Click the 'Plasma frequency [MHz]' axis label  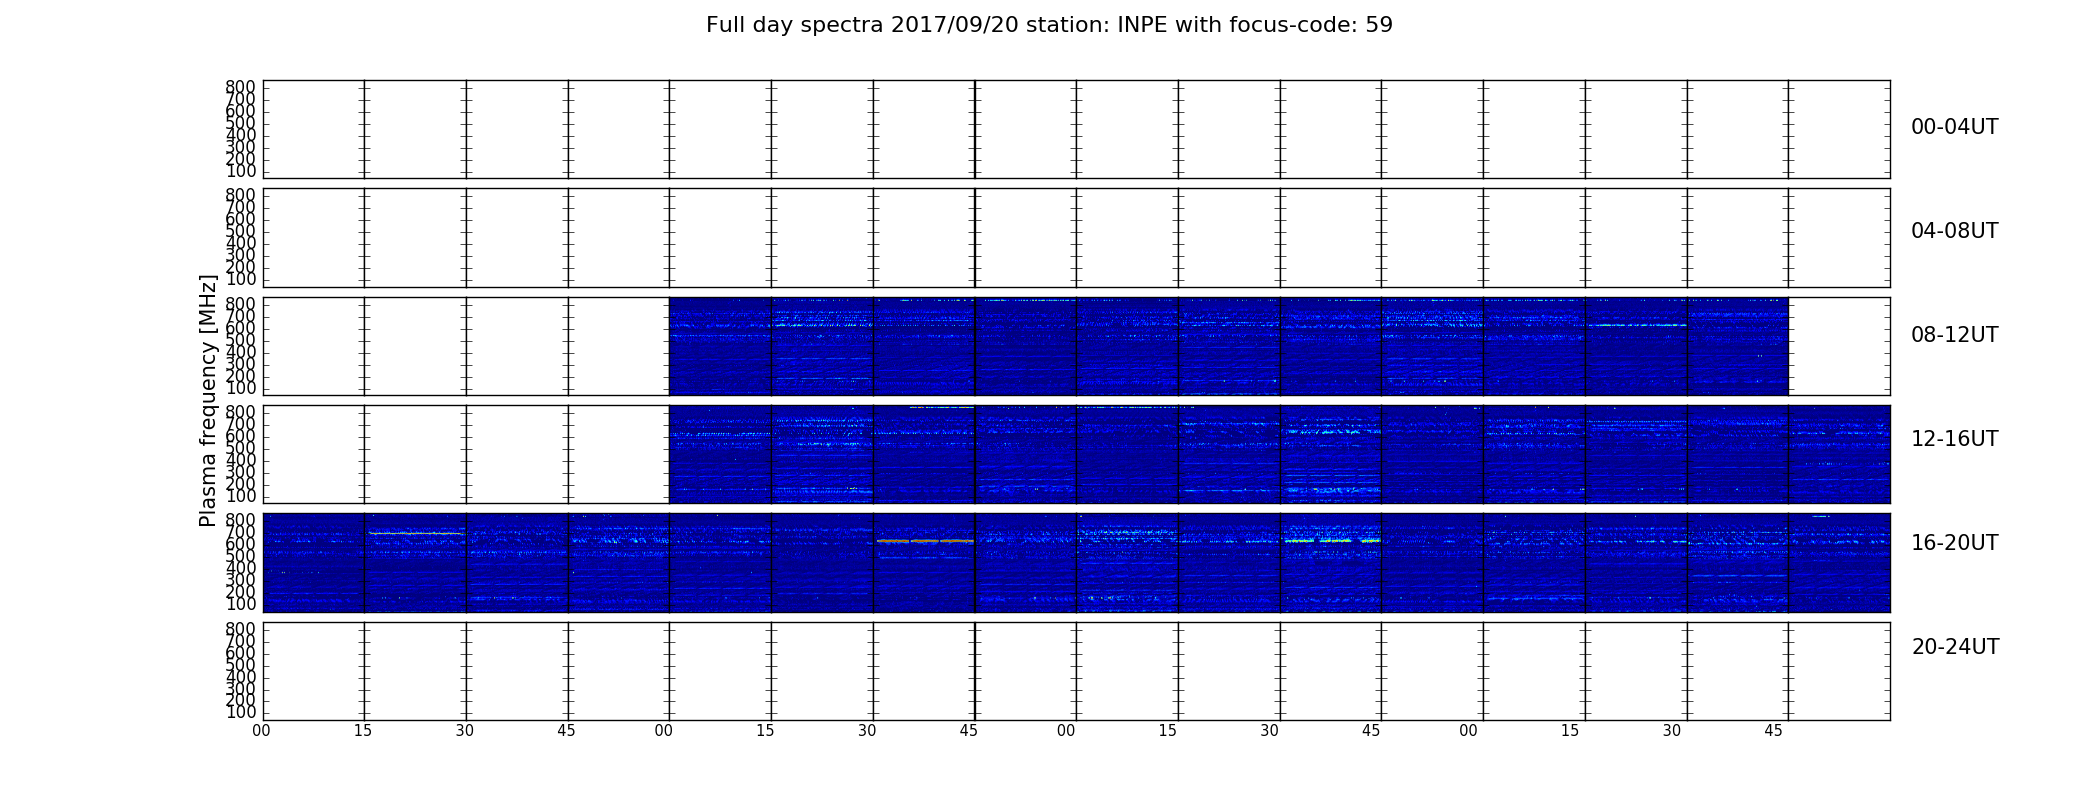click(208, 400)
